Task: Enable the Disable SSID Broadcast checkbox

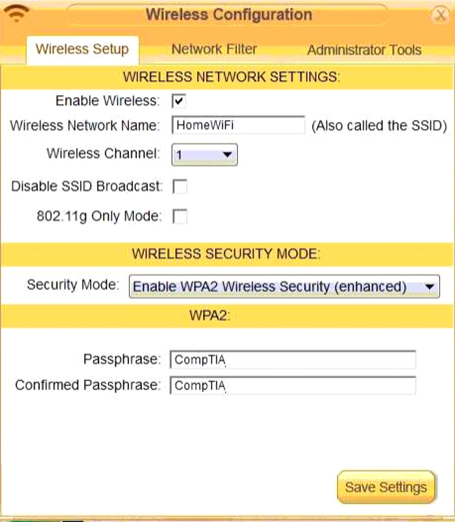Action: pyautogui.click(x=180, y=186)
